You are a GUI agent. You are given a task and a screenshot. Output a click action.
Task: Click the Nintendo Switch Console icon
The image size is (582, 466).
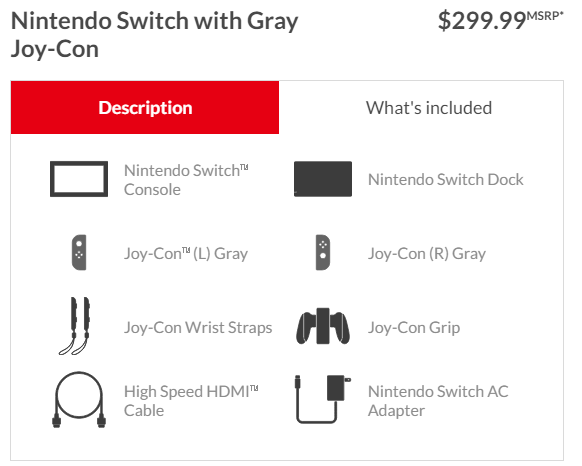(x=79, y=179)
